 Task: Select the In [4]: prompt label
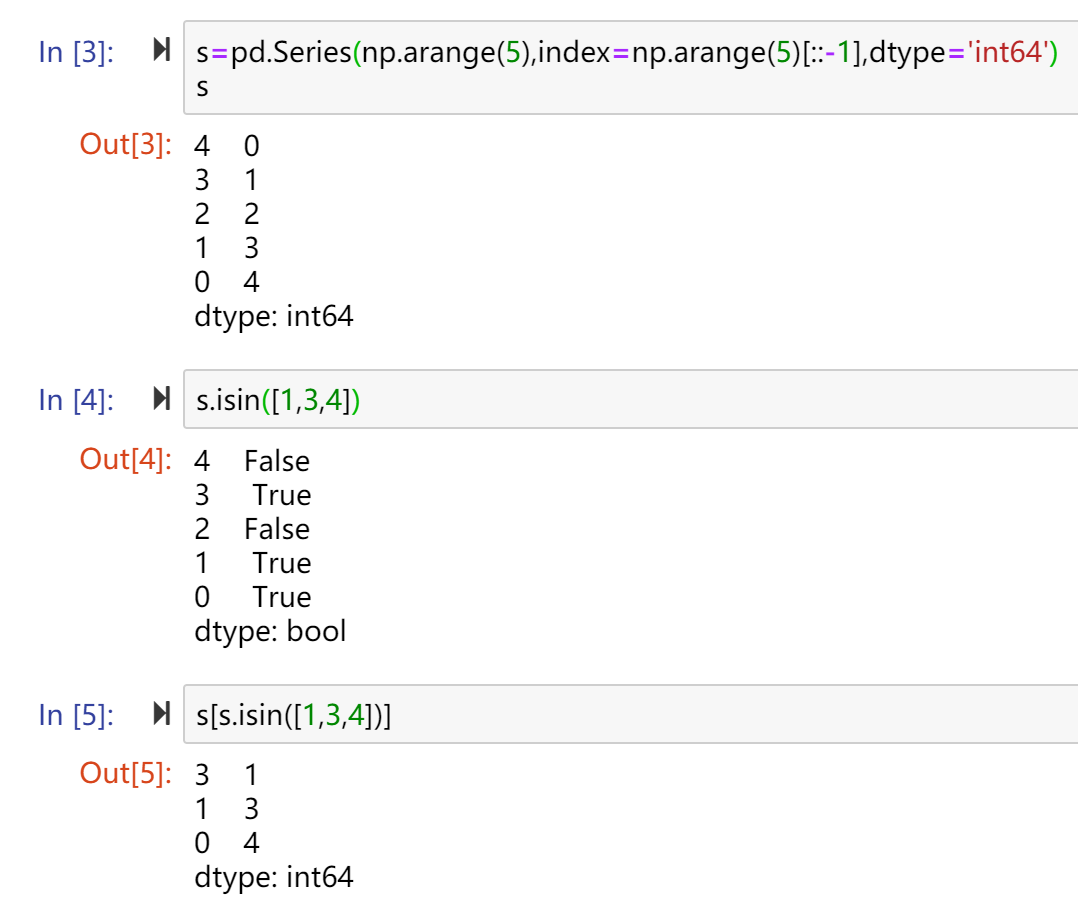pos(76,400)
